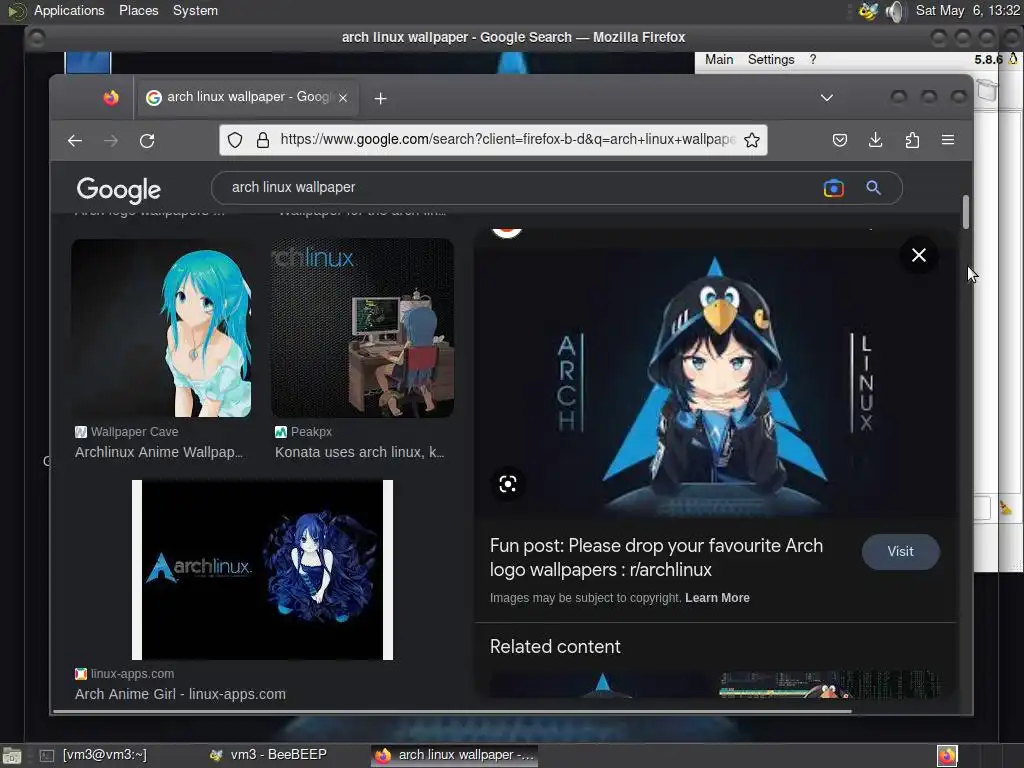
Task: Open the System menu in the top panel
Action: click(195, 10)
